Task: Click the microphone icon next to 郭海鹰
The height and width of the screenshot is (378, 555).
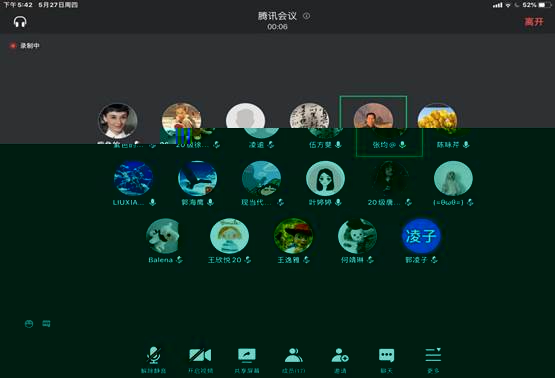Action: [210, 202]
